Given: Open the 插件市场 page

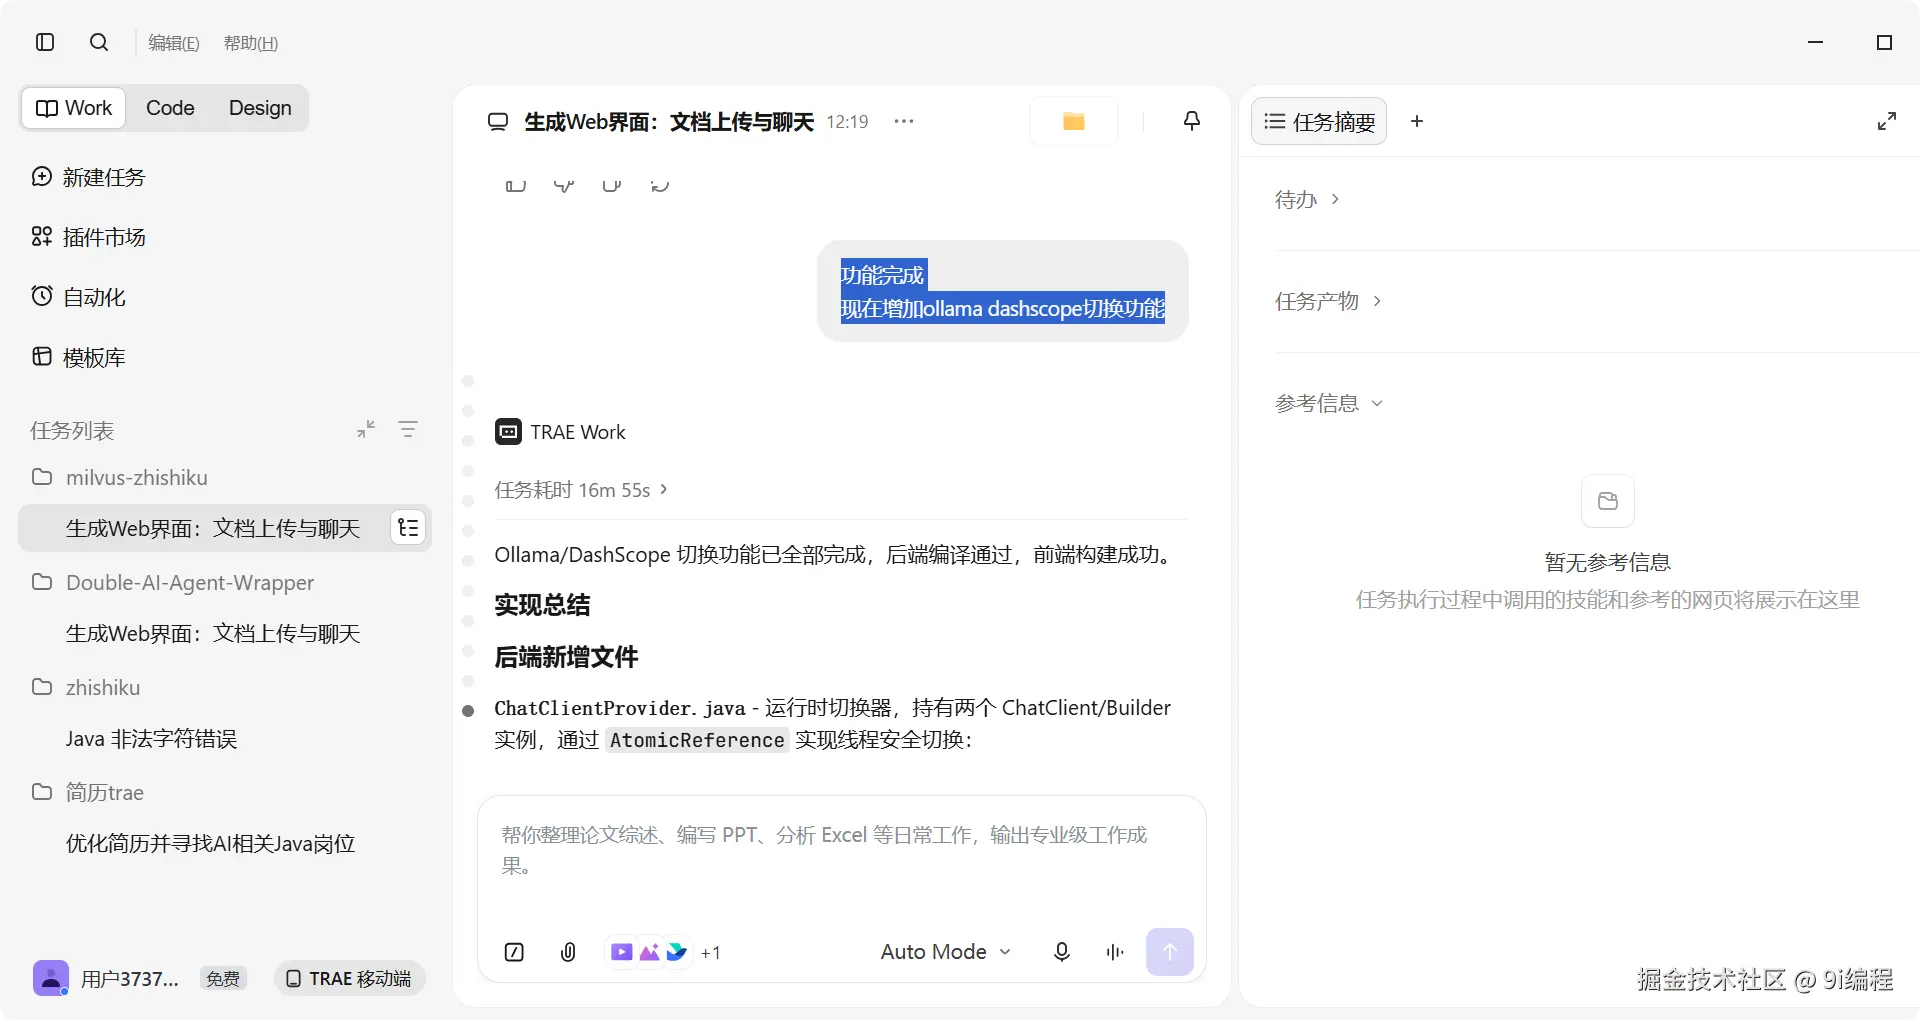Looking at the screenshot, I should (104, 237).
